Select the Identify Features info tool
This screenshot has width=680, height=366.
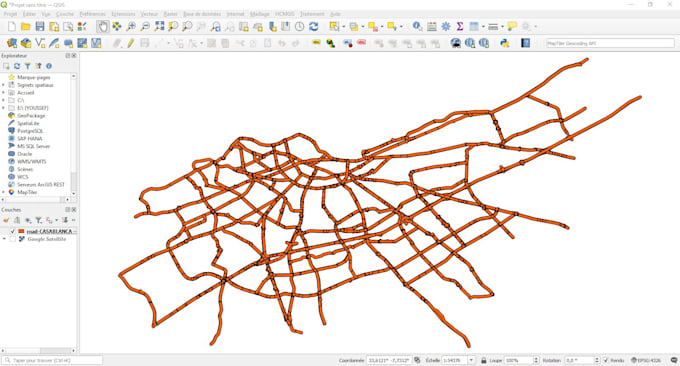coord(417,27)
